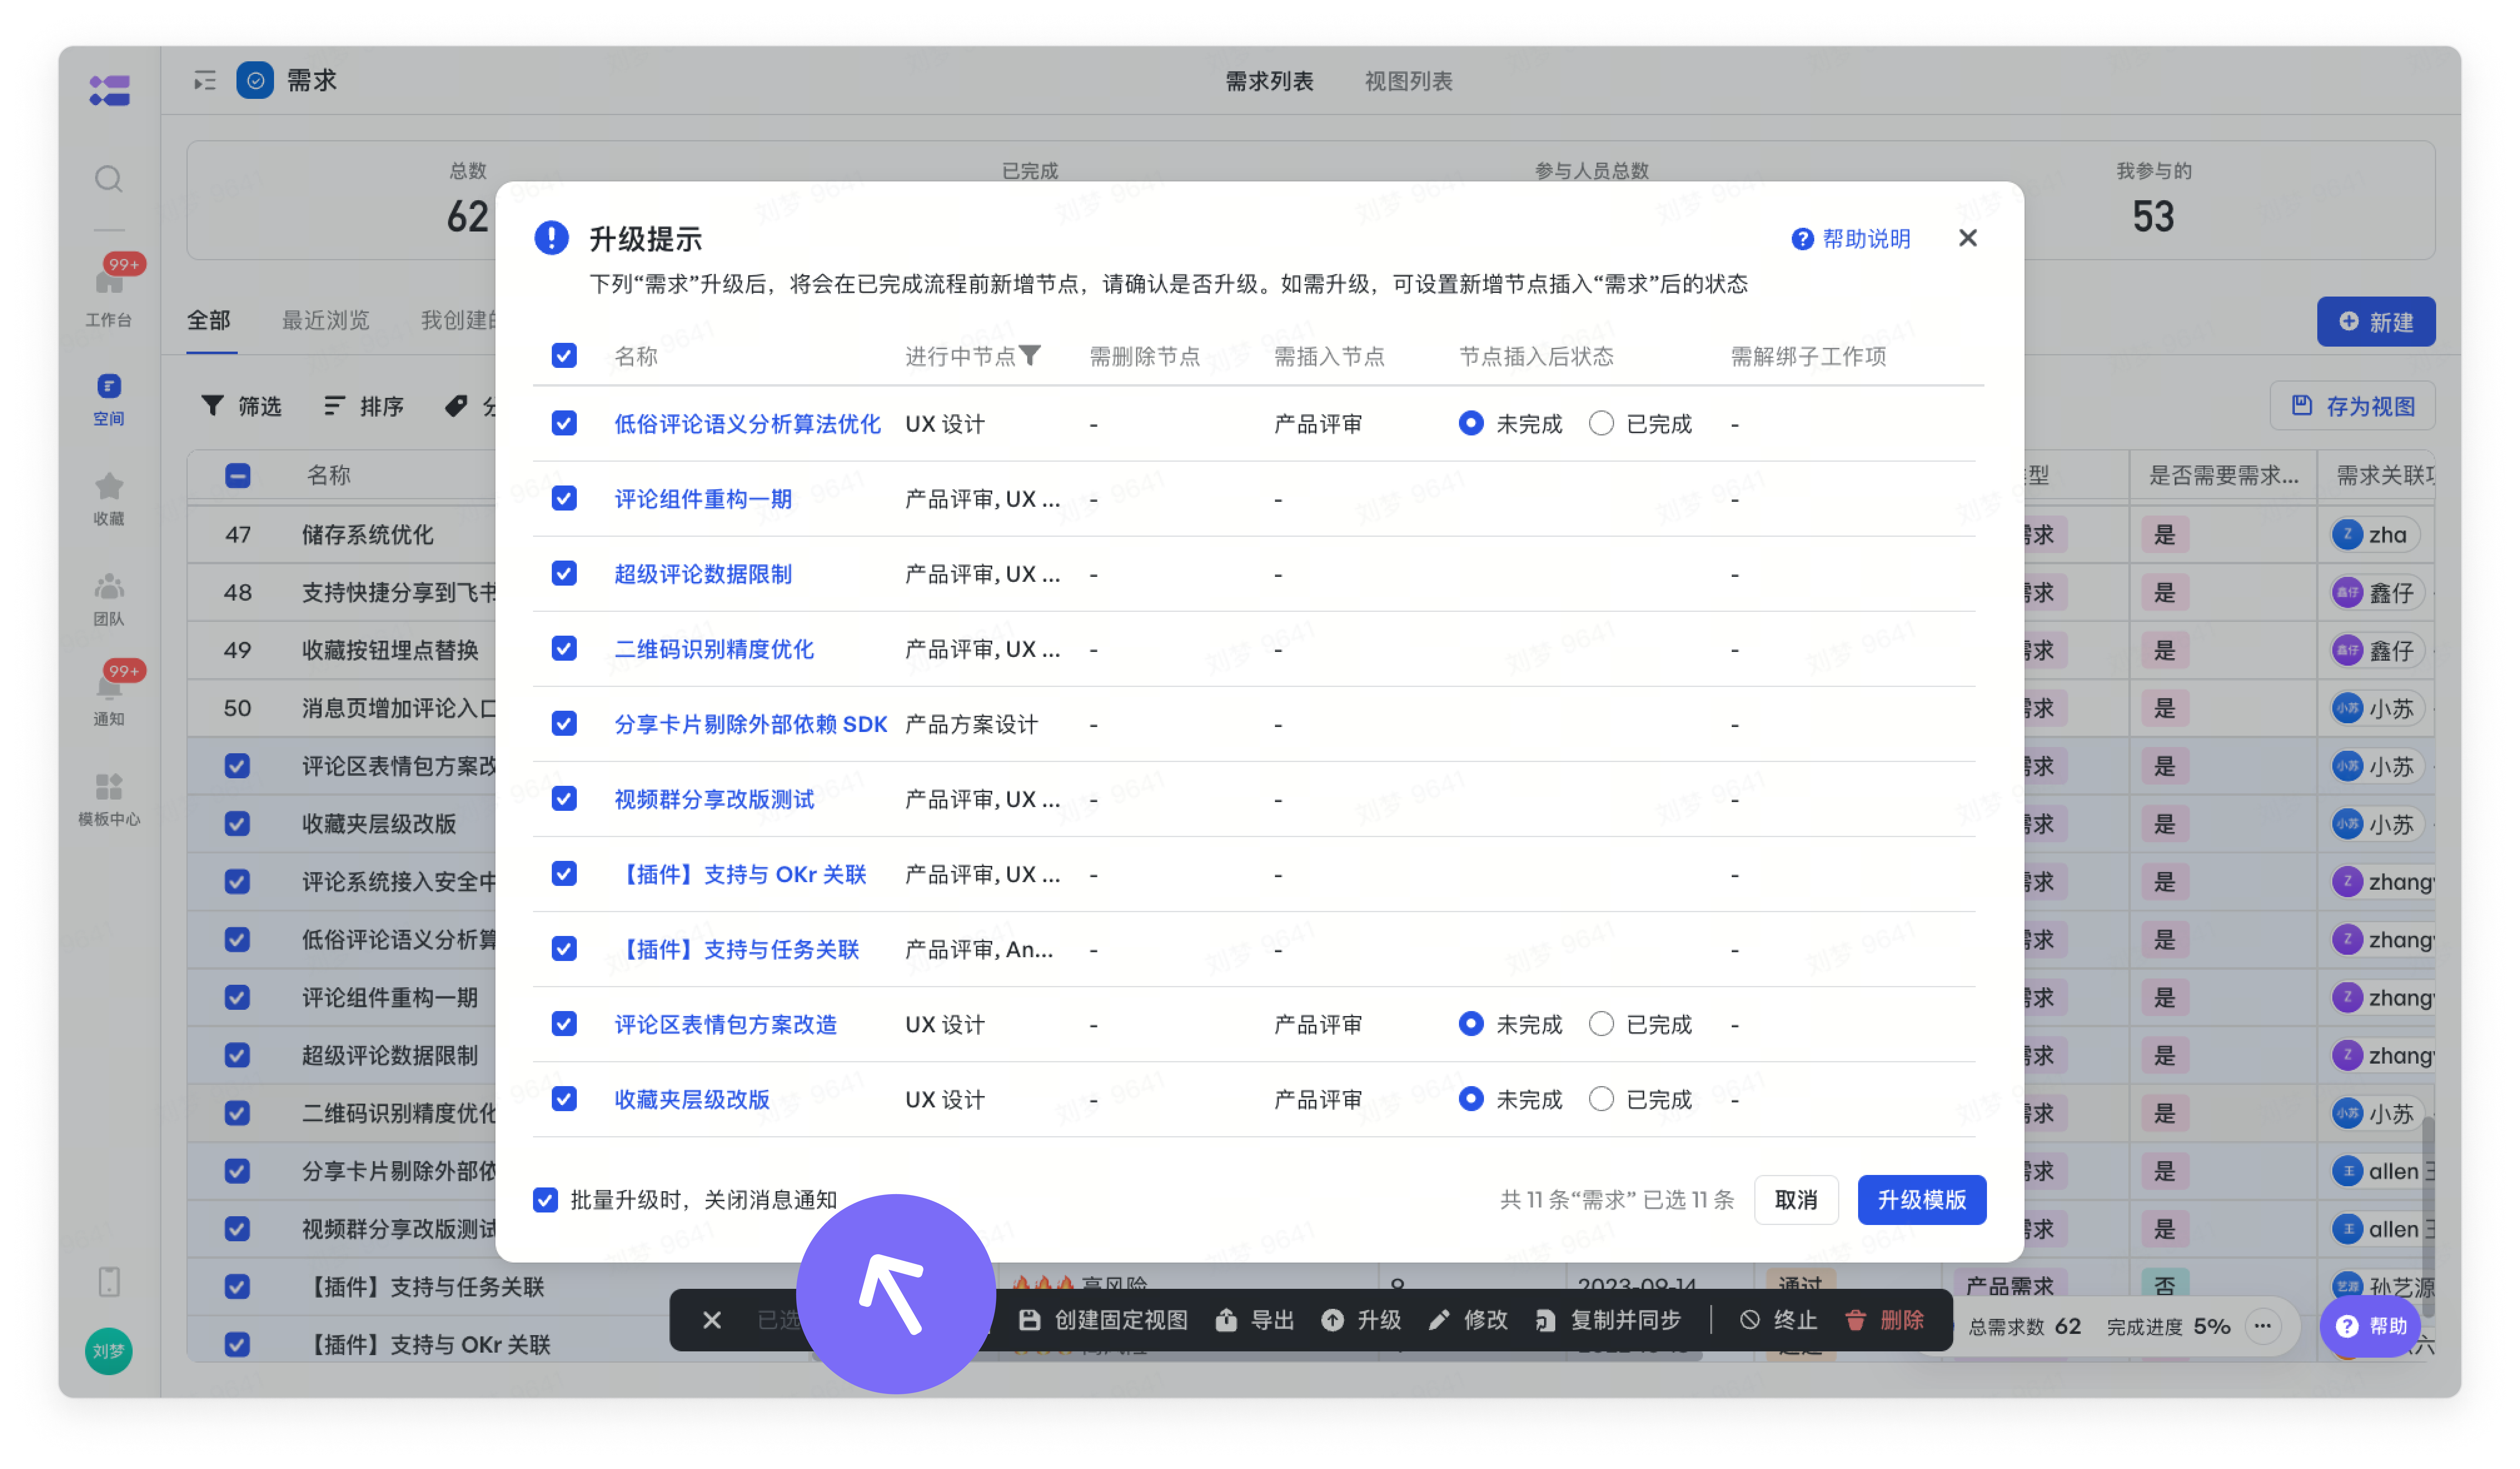Select 未完成 for 收藏夹层级改版
2520x1469 pixels.
(x=1471, y=1098)
